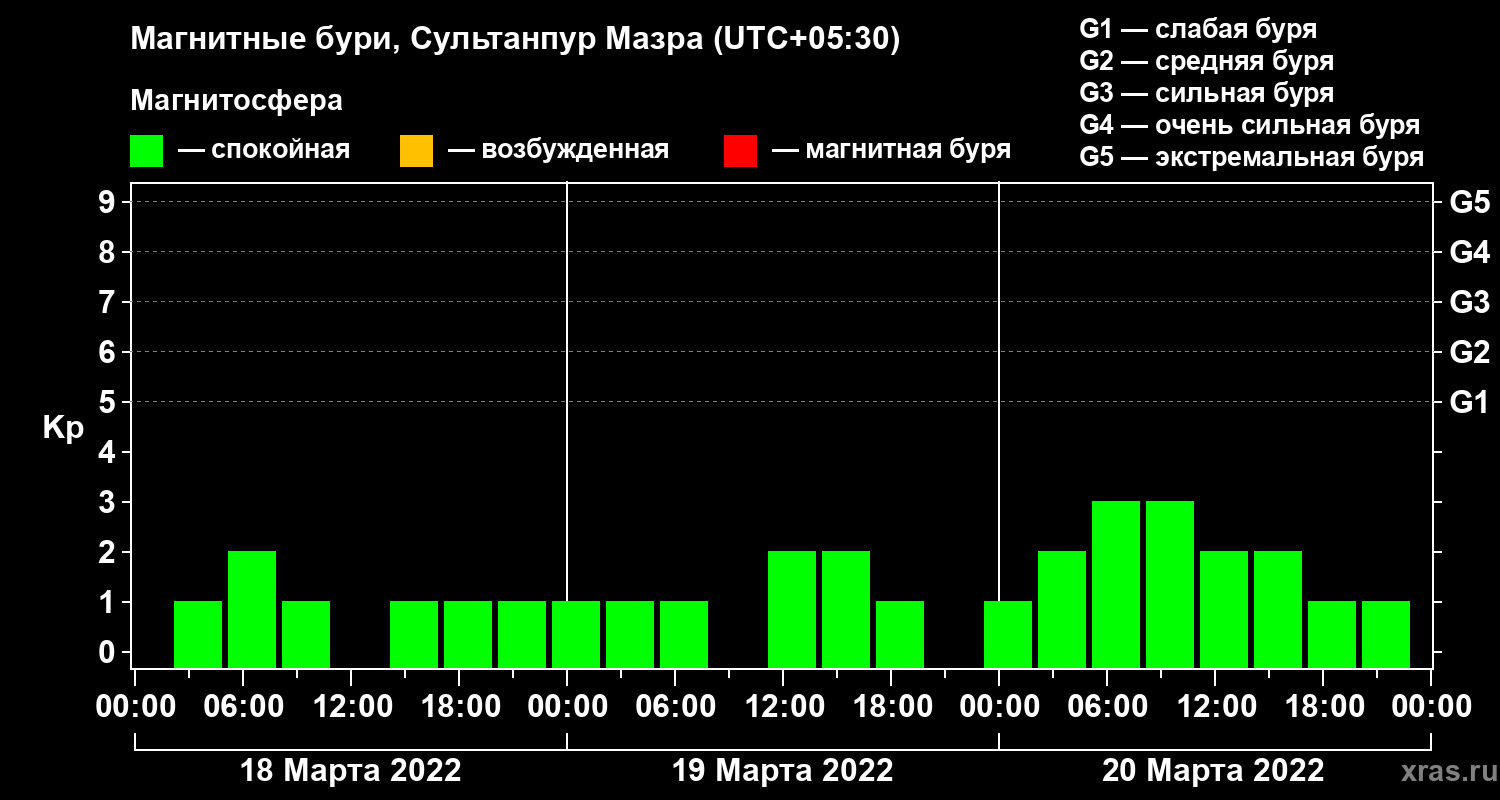Click the Kp 1 bar at 00:00 March 20
Screen dimensions: 1500x800
(1008, 634)
